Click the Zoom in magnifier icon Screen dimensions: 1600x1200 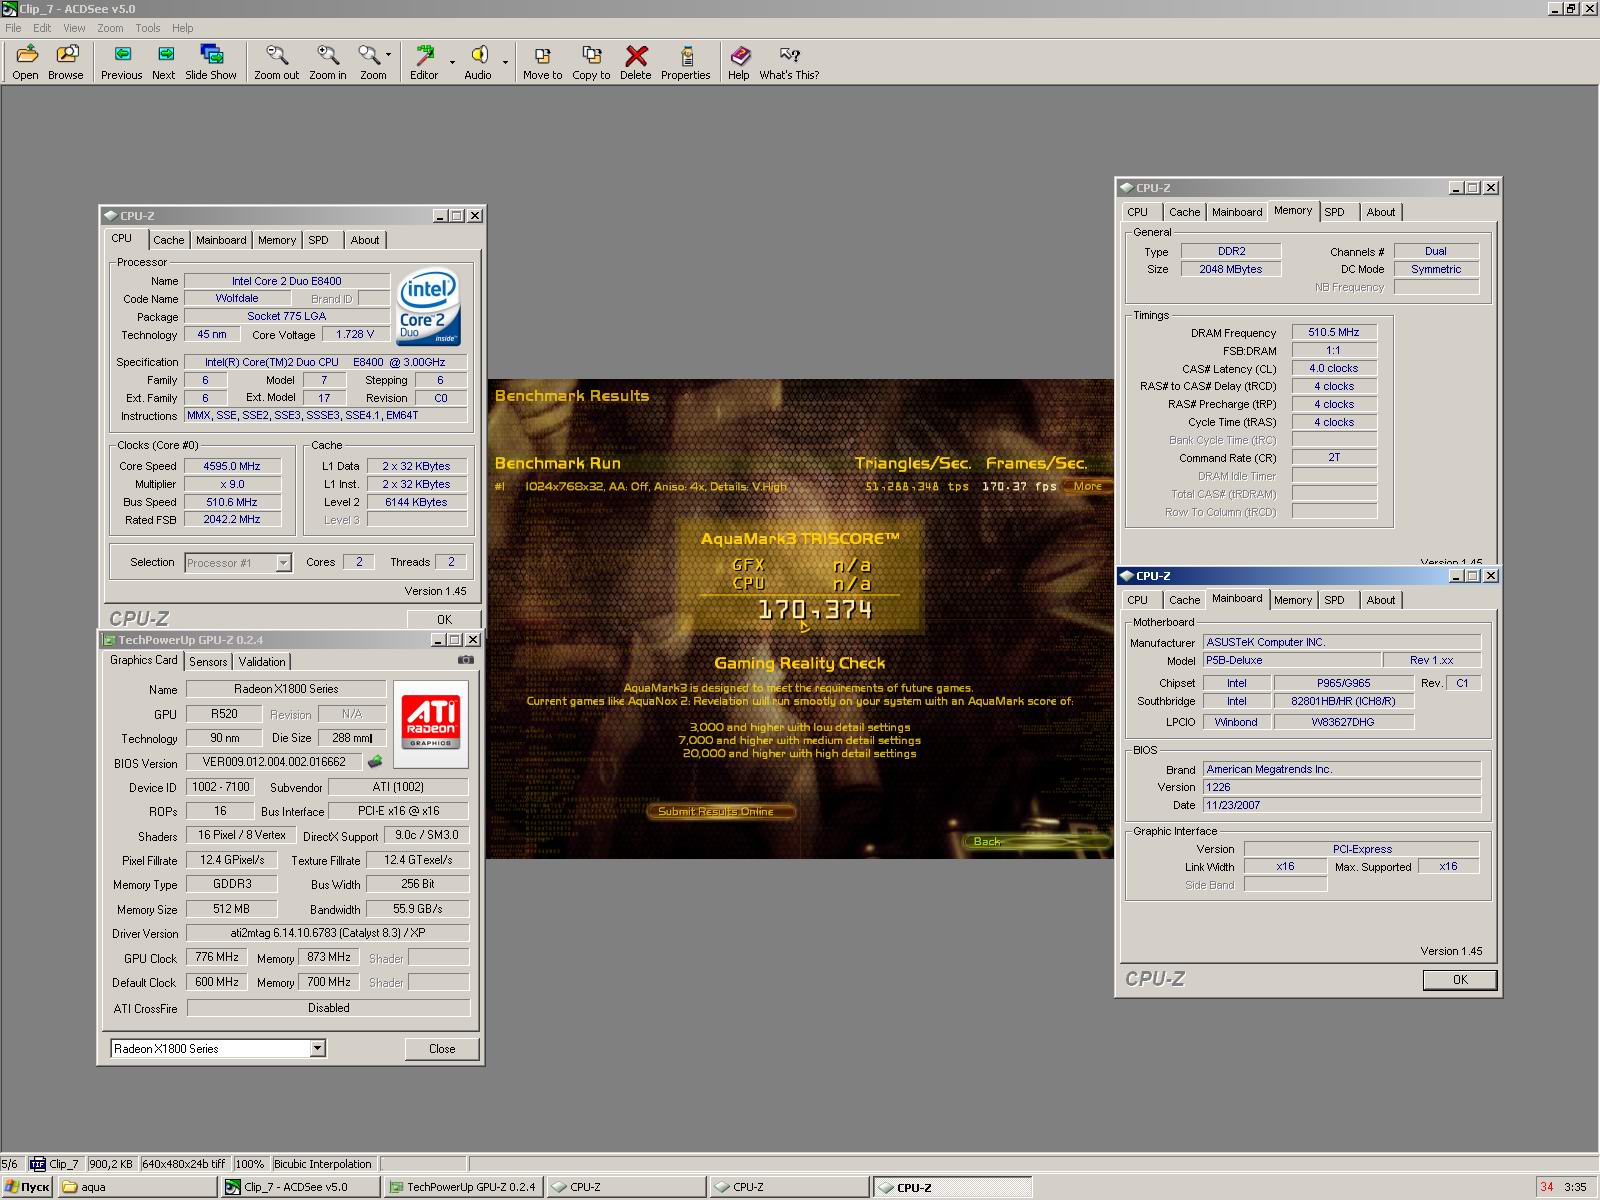[328, 62]
